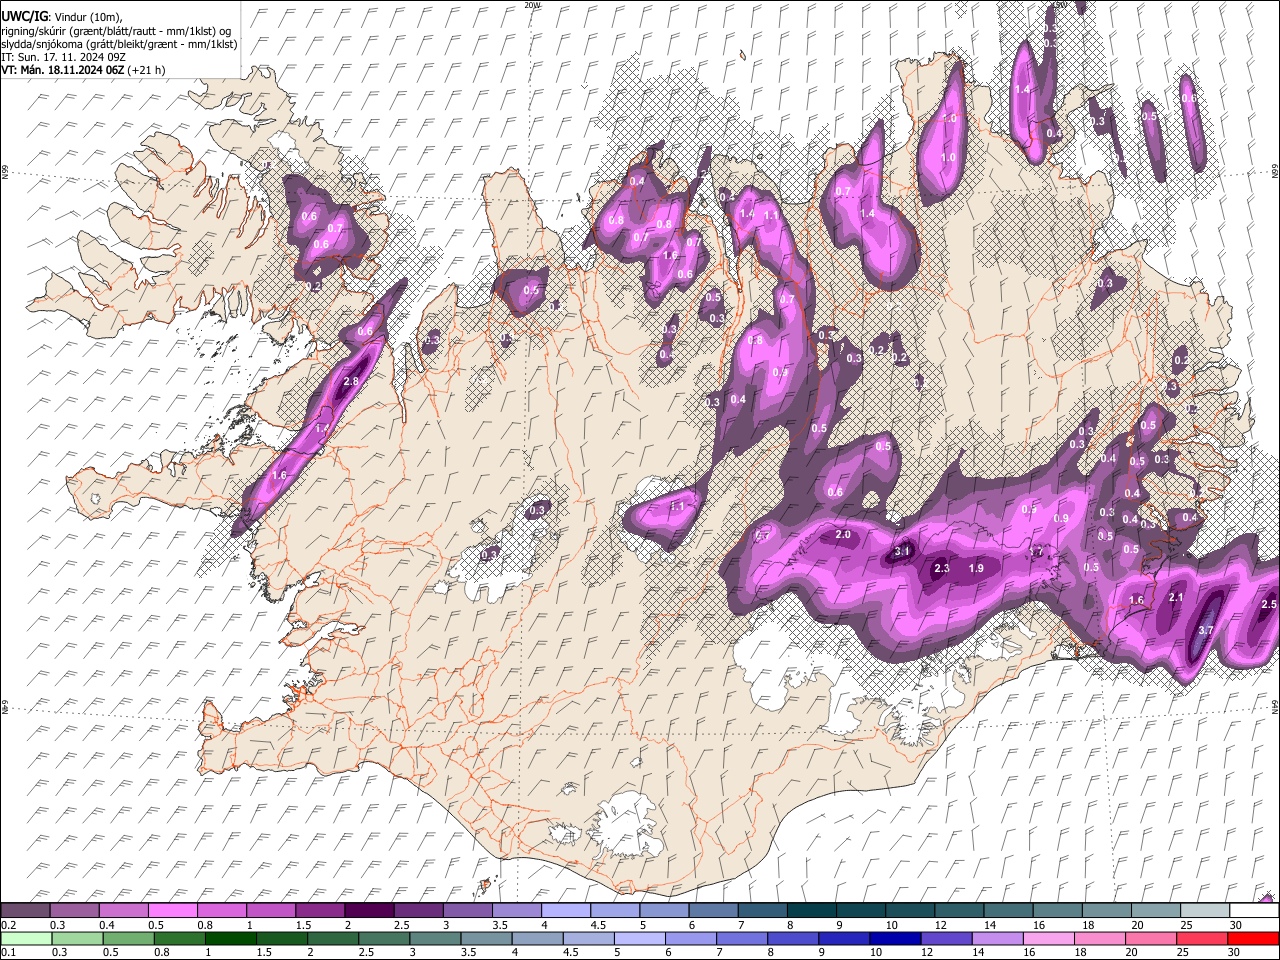Click the 2.8 precipitation value on the map
1280x960 pixels.
click(x=351, y=381)
